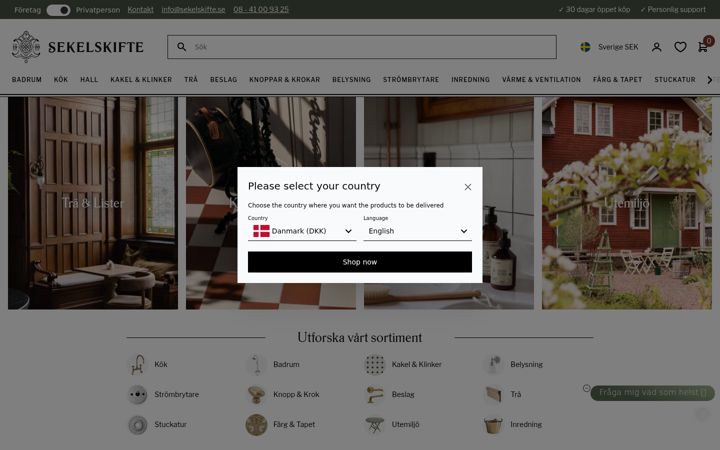Click the Danish flag in Country field
The width and height of the screenshot is (720, 450).
pyautogui.click(x=261, y=231)
